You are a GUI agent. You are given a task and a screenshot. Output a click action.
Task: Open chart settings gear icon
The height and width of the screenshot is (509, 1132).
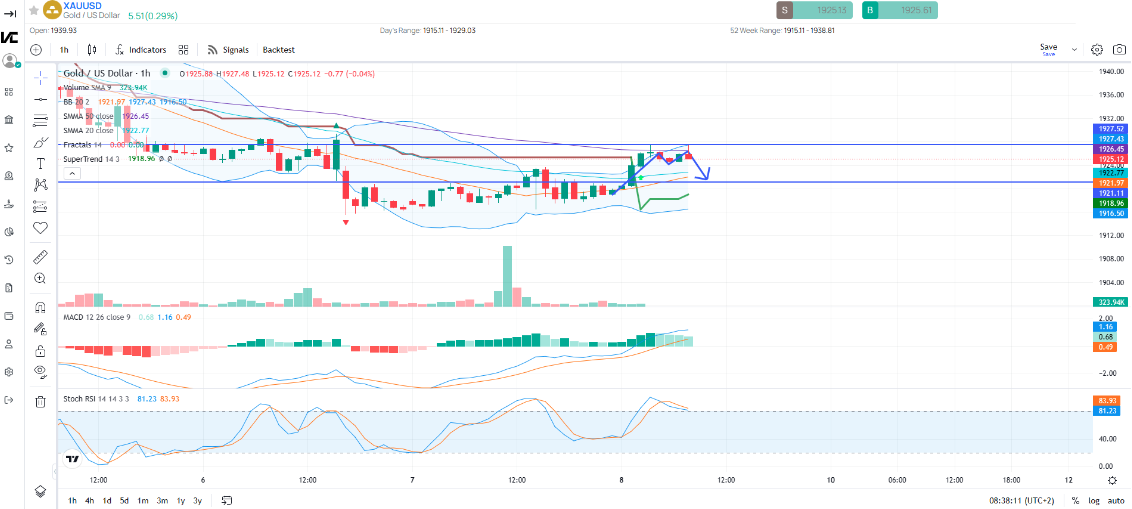(x=1097, y=49)
